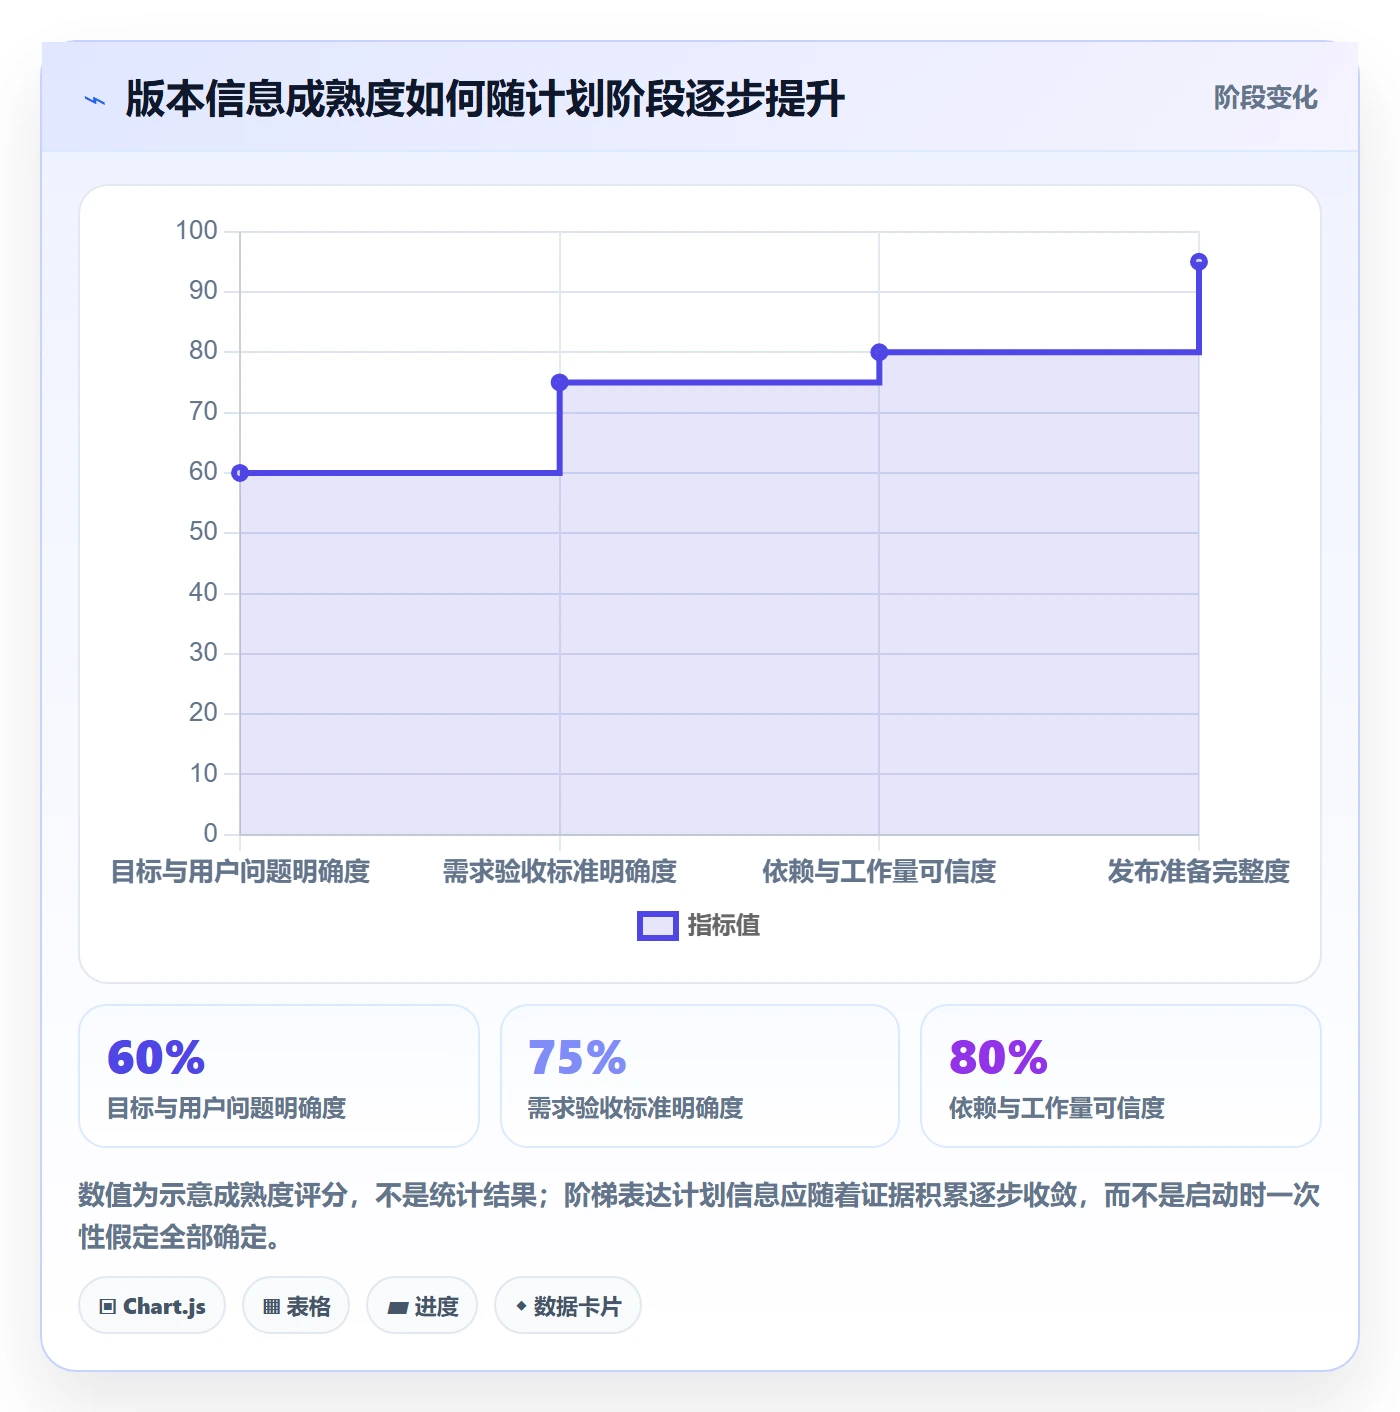1400x1412 pixels.
Task: Click the 指标值 legend label
Action: click(x=724, y=926)
